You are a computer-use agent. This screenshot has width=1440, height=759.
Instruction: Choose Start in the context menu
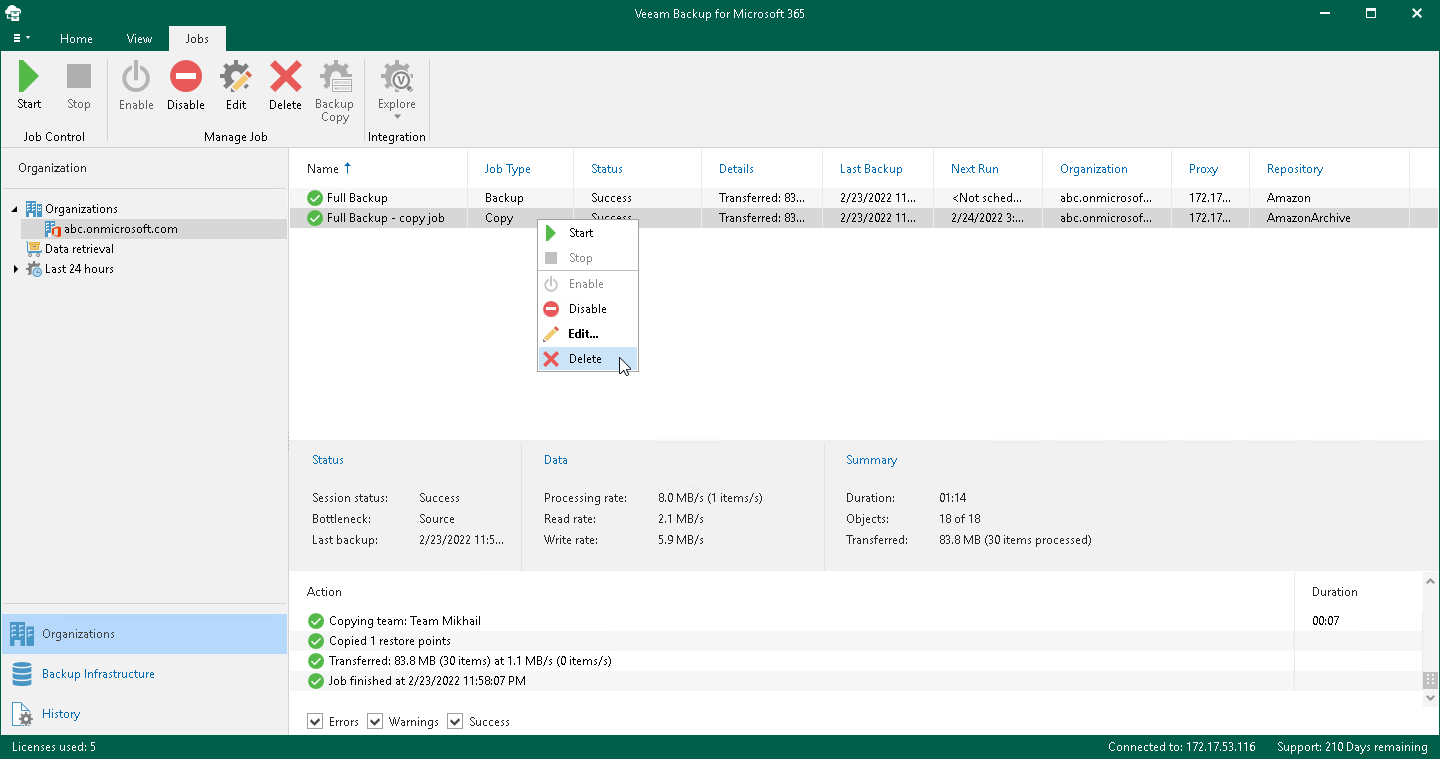[588, 233]
